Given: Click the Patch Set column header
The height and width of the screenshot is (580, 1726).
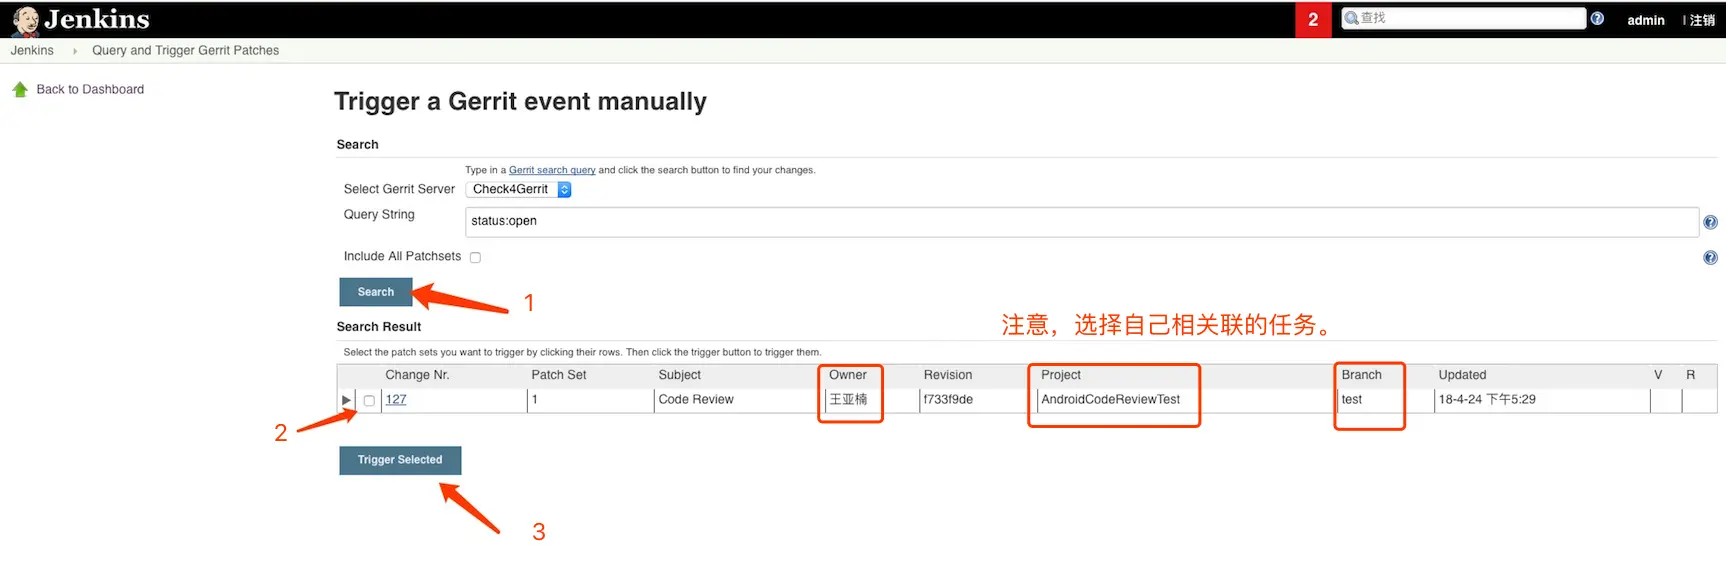Looking at the screenshot, I should pyautogui.click(x=559, y=375).
